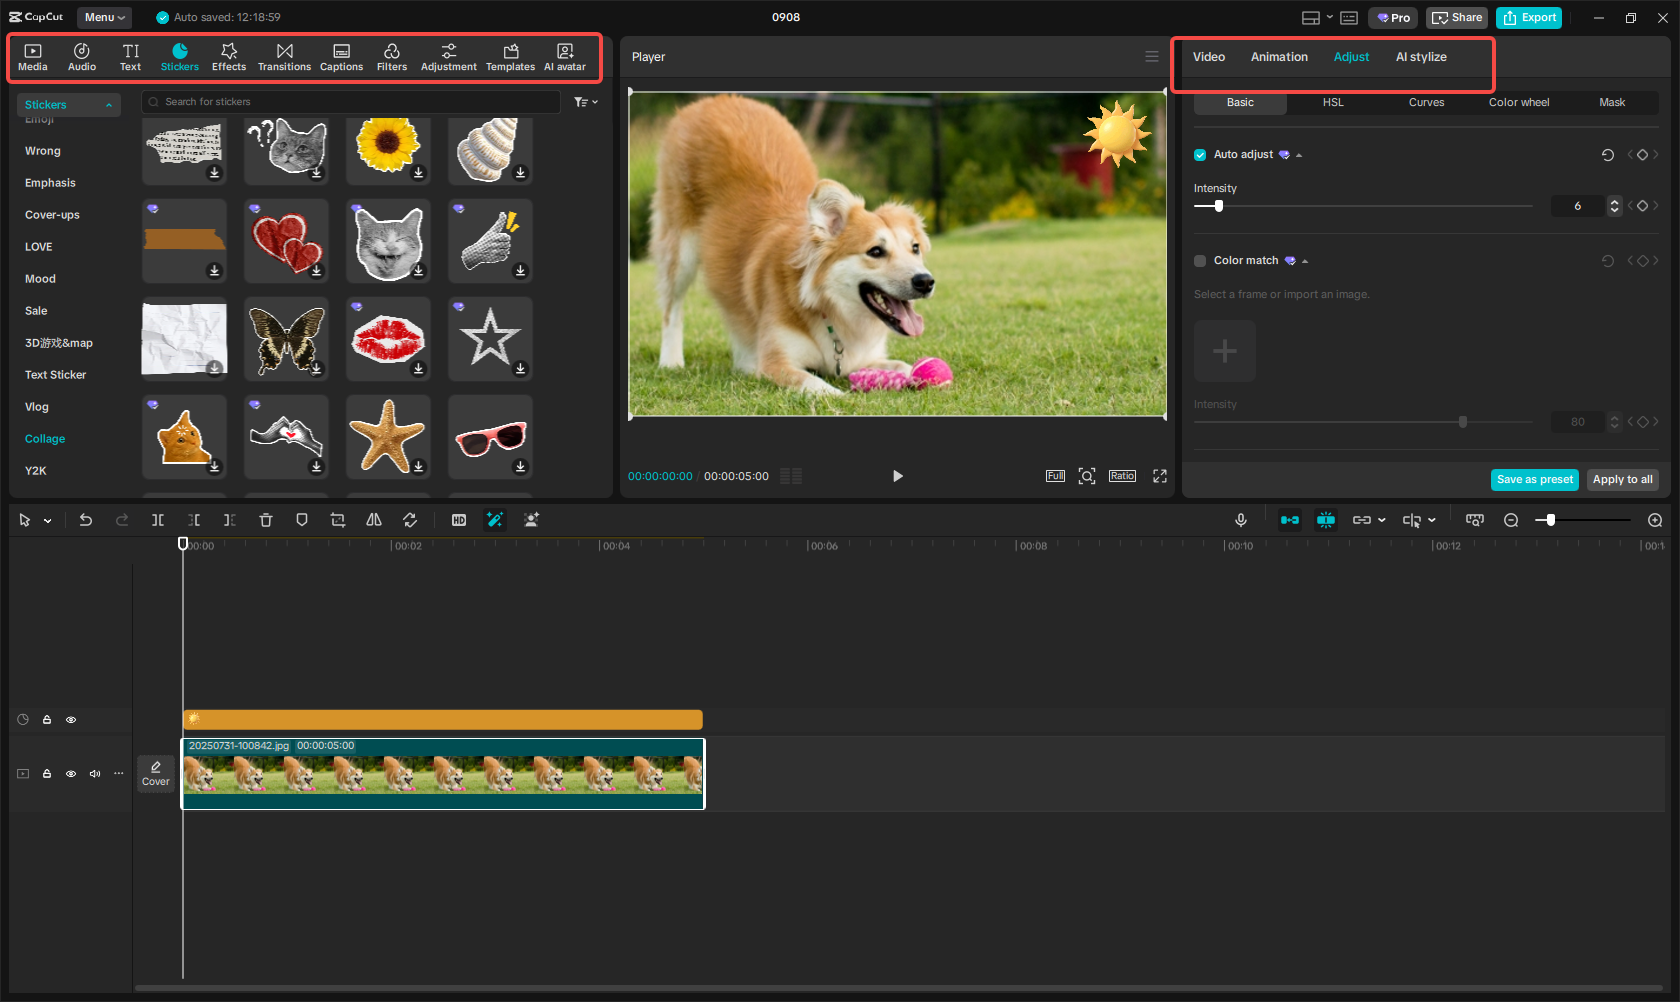This screenshot has width=1680, height=1002.
Task: Collapse the Auto adjust section
Action: [x=1297, y=155]
